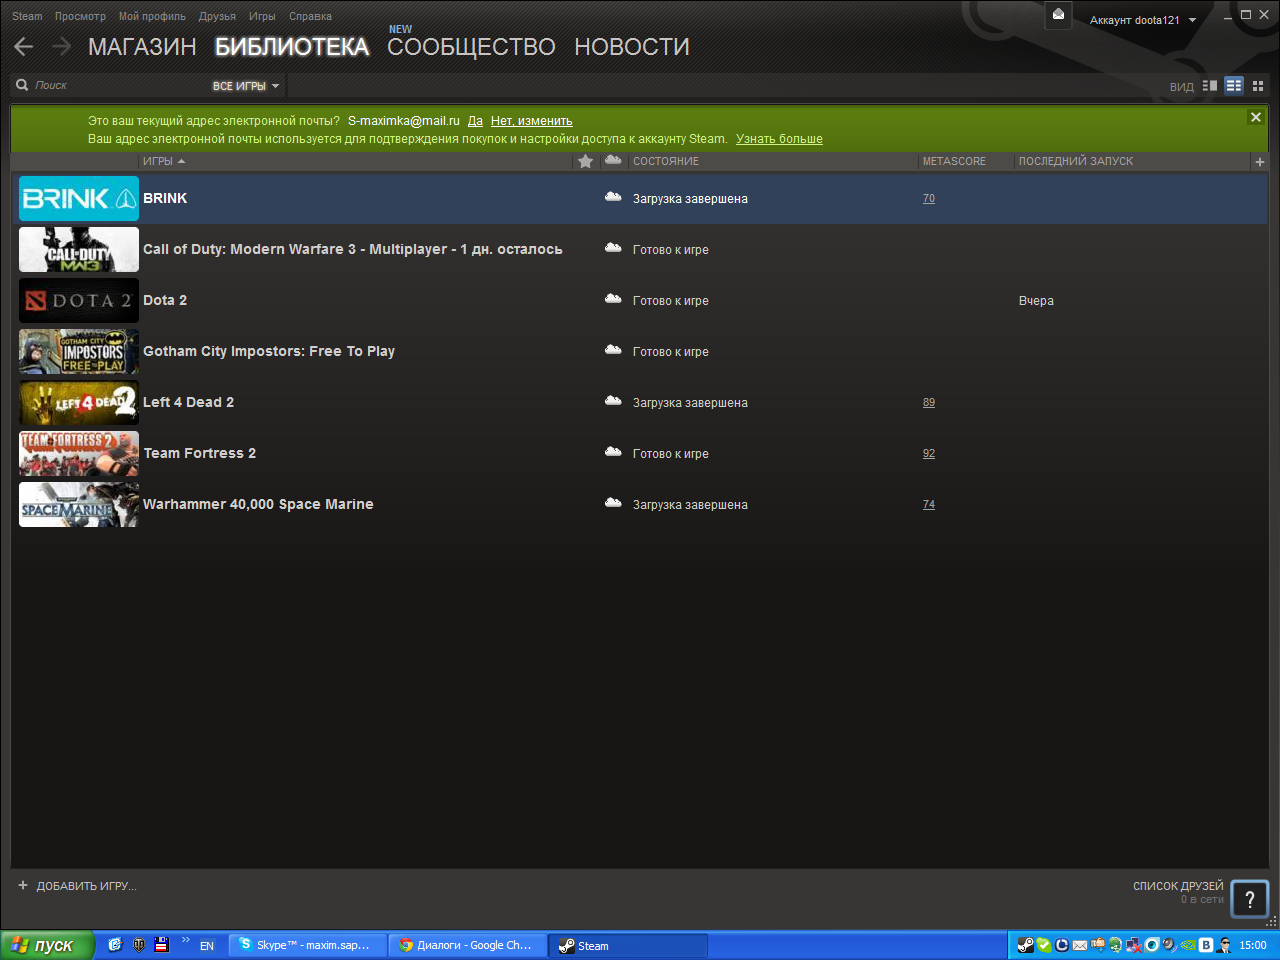Switch to grid view icon

1258,86
